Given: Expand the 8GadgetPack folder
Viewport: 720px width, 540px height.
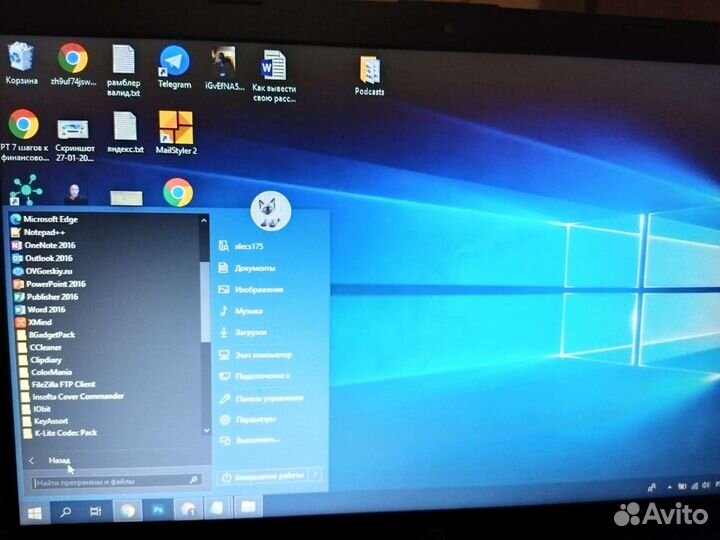Looking at the screenshot, I should pyautogui.click(x=46, y=335).
